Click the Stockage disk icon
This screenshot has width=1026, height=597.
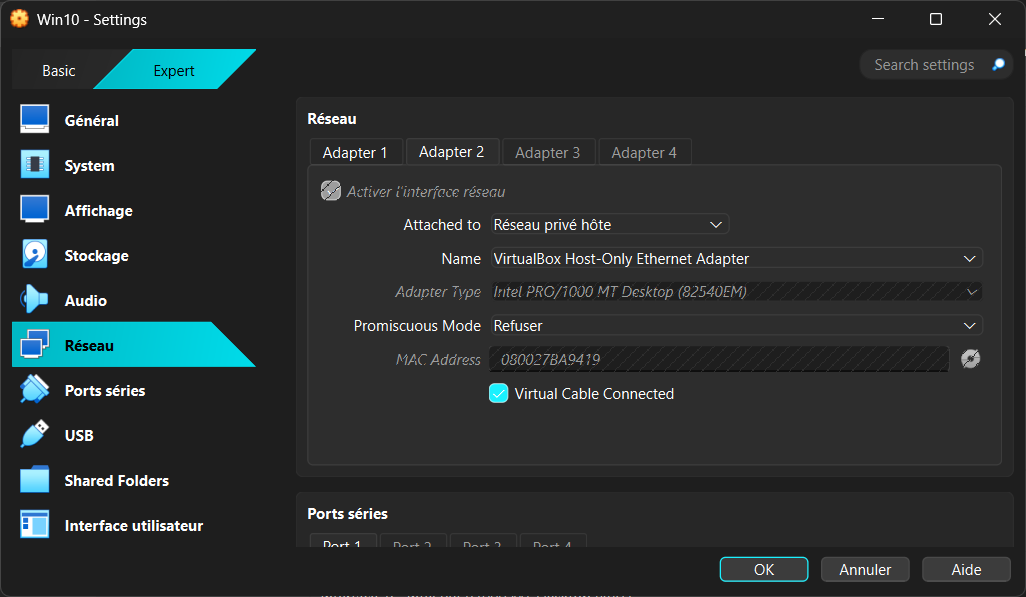pyautogui.click(x=35, y=255)
